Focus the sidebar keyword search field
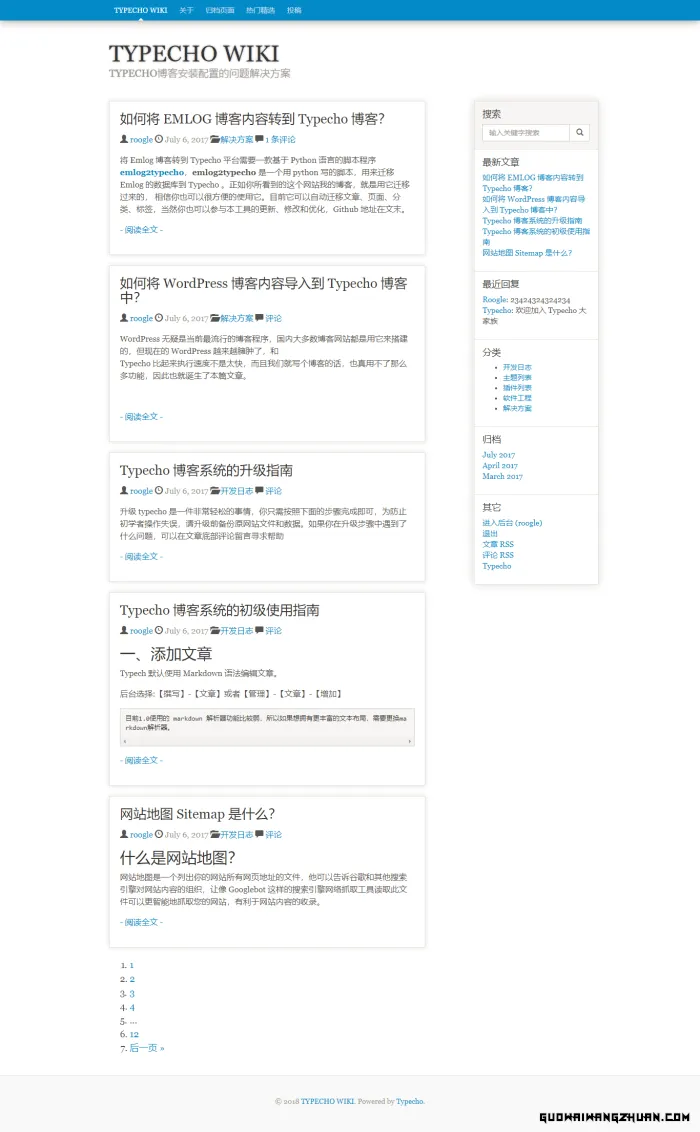This screenshot has width=700, height=1132. [526, 133]
